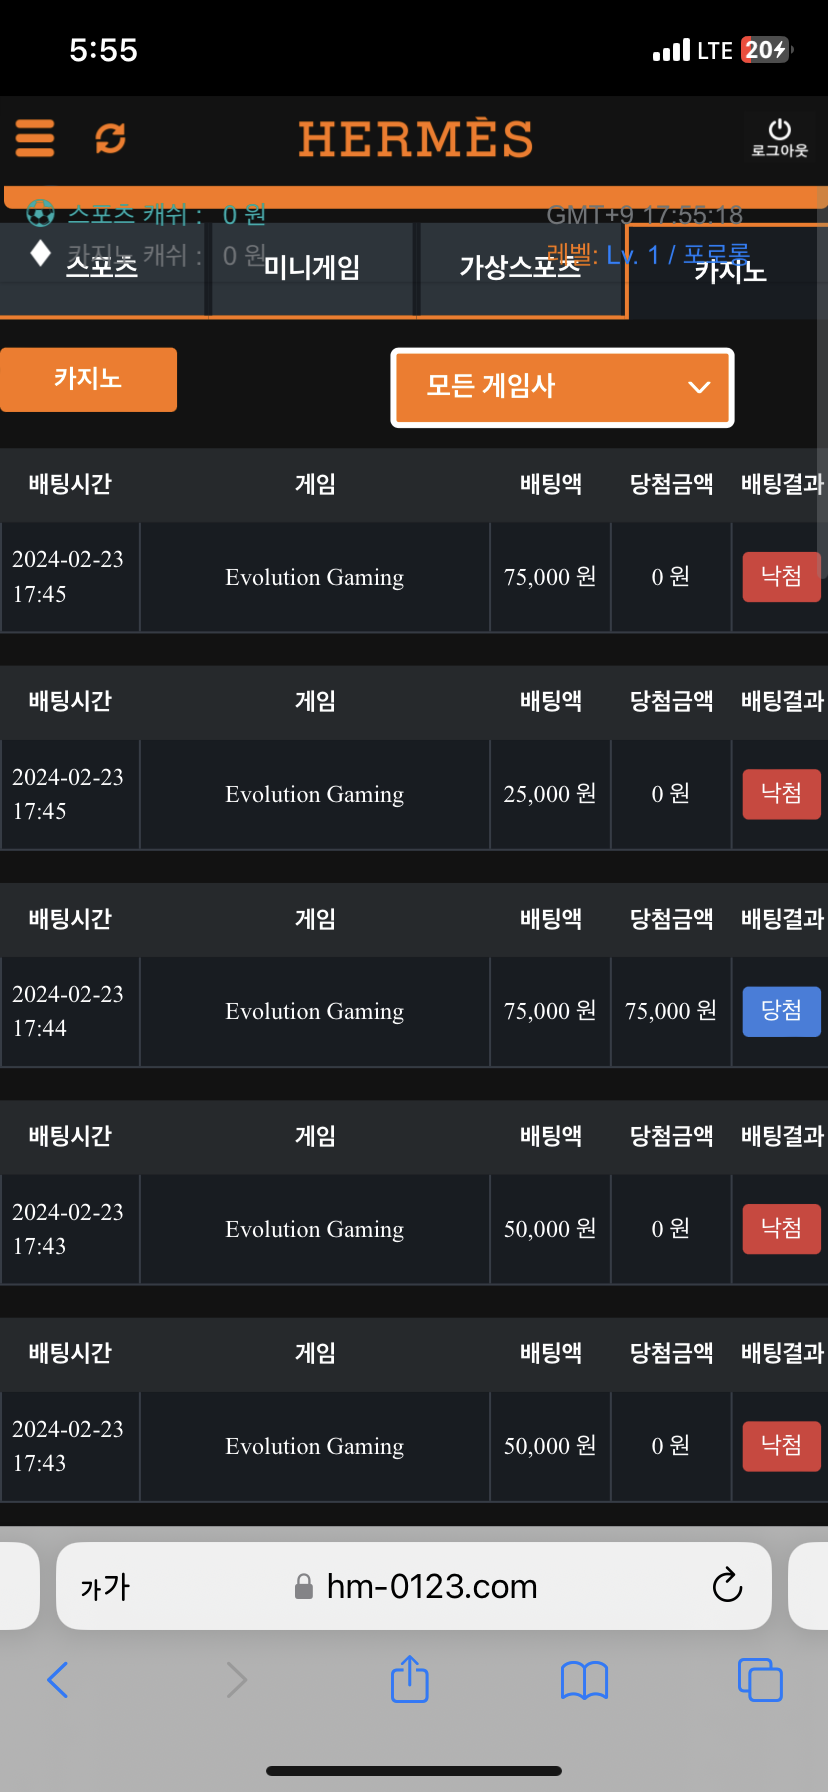This screenshot has height=1792, width=828.
Task: Tap the soccer ball sports cash icon
Action: (40, 213)
